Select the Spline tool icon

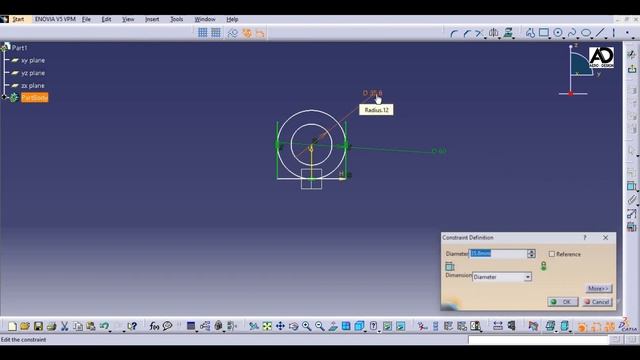click(x=572, y=33)
